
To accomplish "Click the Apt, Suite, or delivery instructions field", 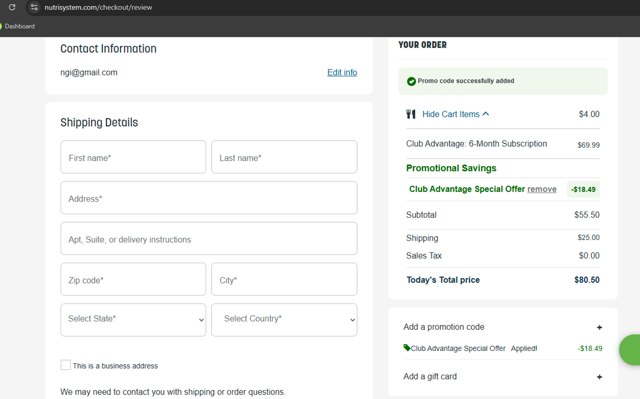I will (x=209, y=239).
